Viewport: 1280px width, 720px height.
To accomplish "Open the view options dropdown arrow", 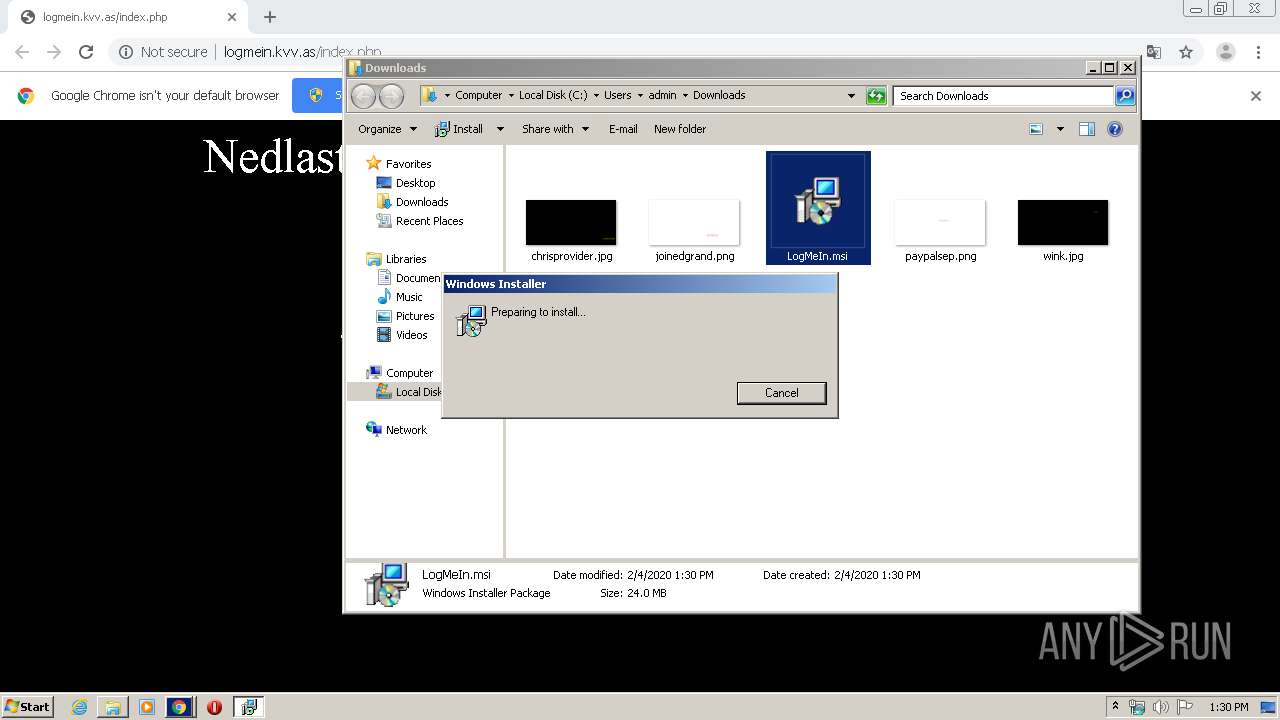I will pyautogui.click(x=1060, y=129).
